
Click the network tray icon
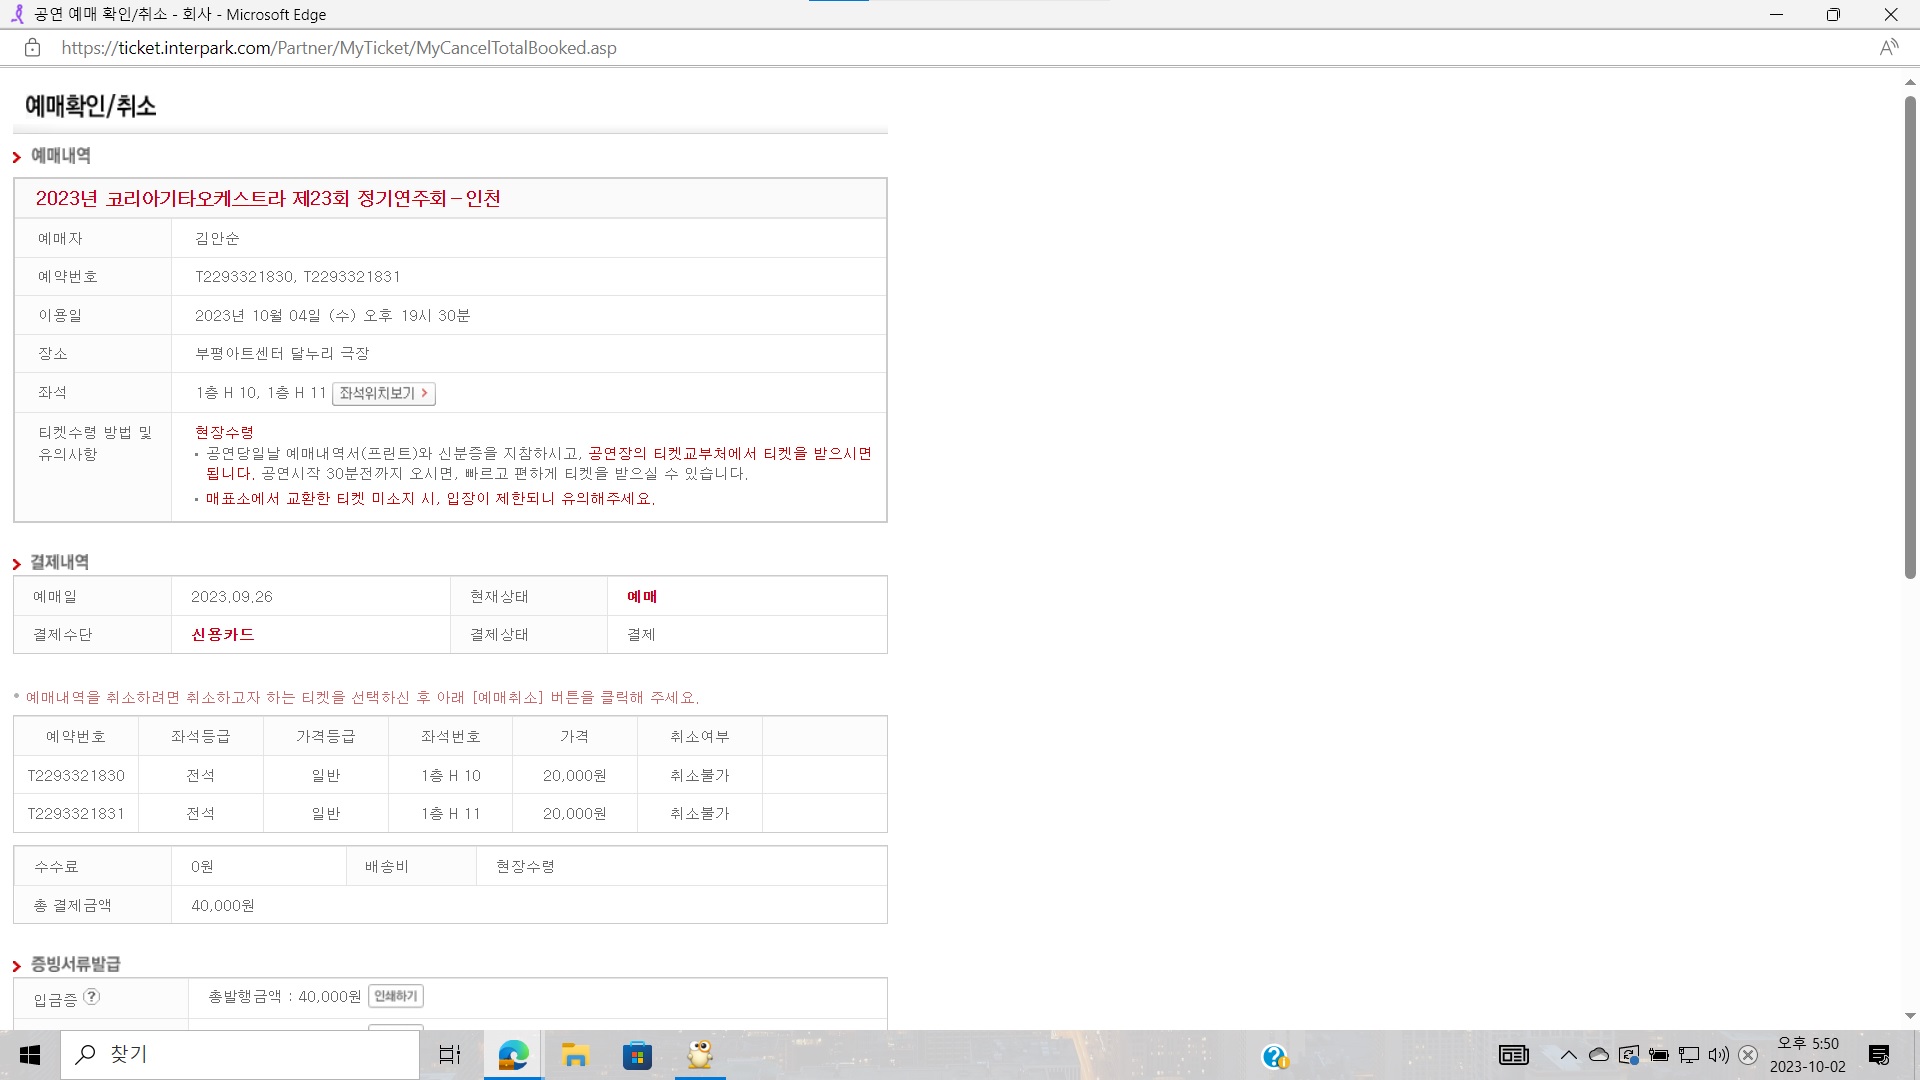pos(1689,1055)
